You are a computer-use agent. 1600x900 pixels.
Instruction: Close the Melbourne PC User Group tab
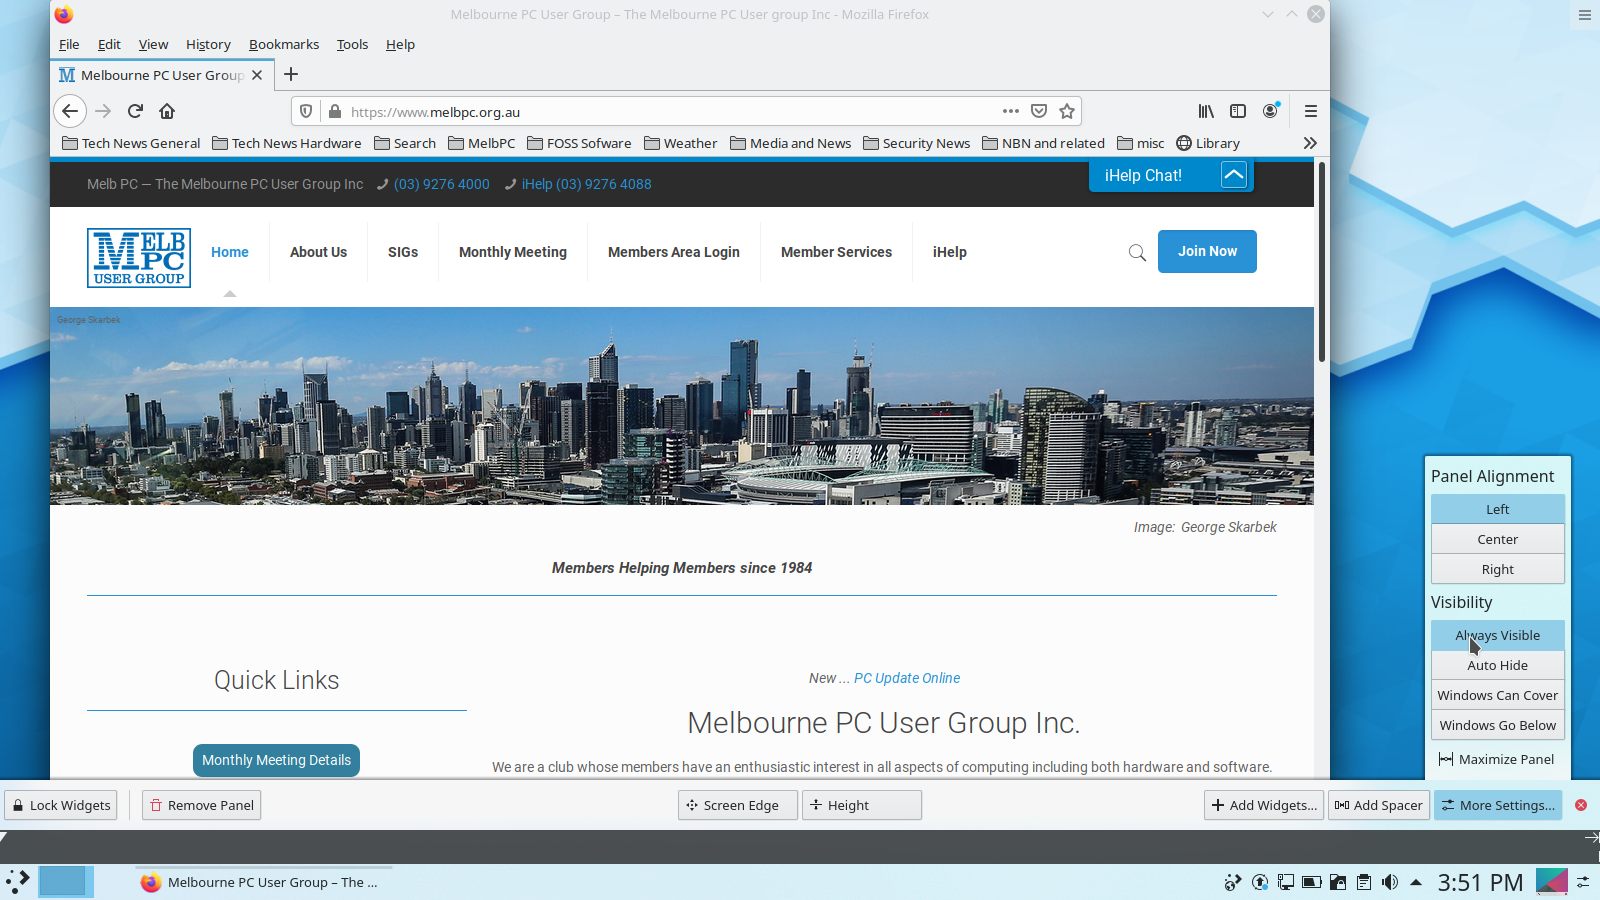click(x=257, y=75)
